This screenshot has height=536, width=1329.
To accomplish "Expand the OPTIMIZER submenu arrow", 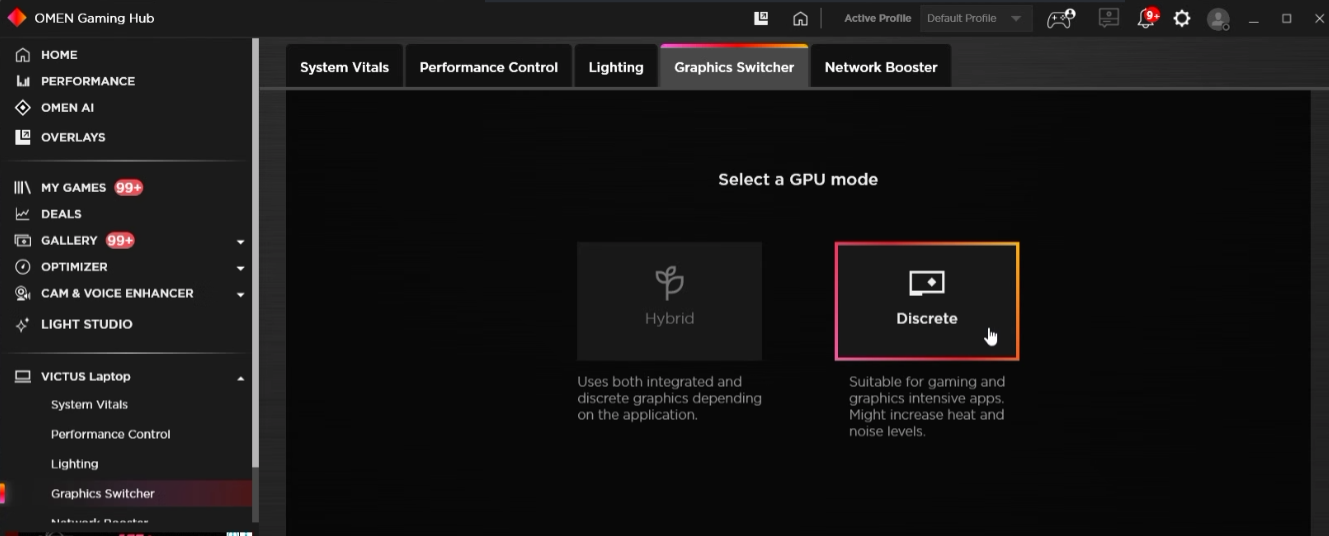I will coord(240,268).
